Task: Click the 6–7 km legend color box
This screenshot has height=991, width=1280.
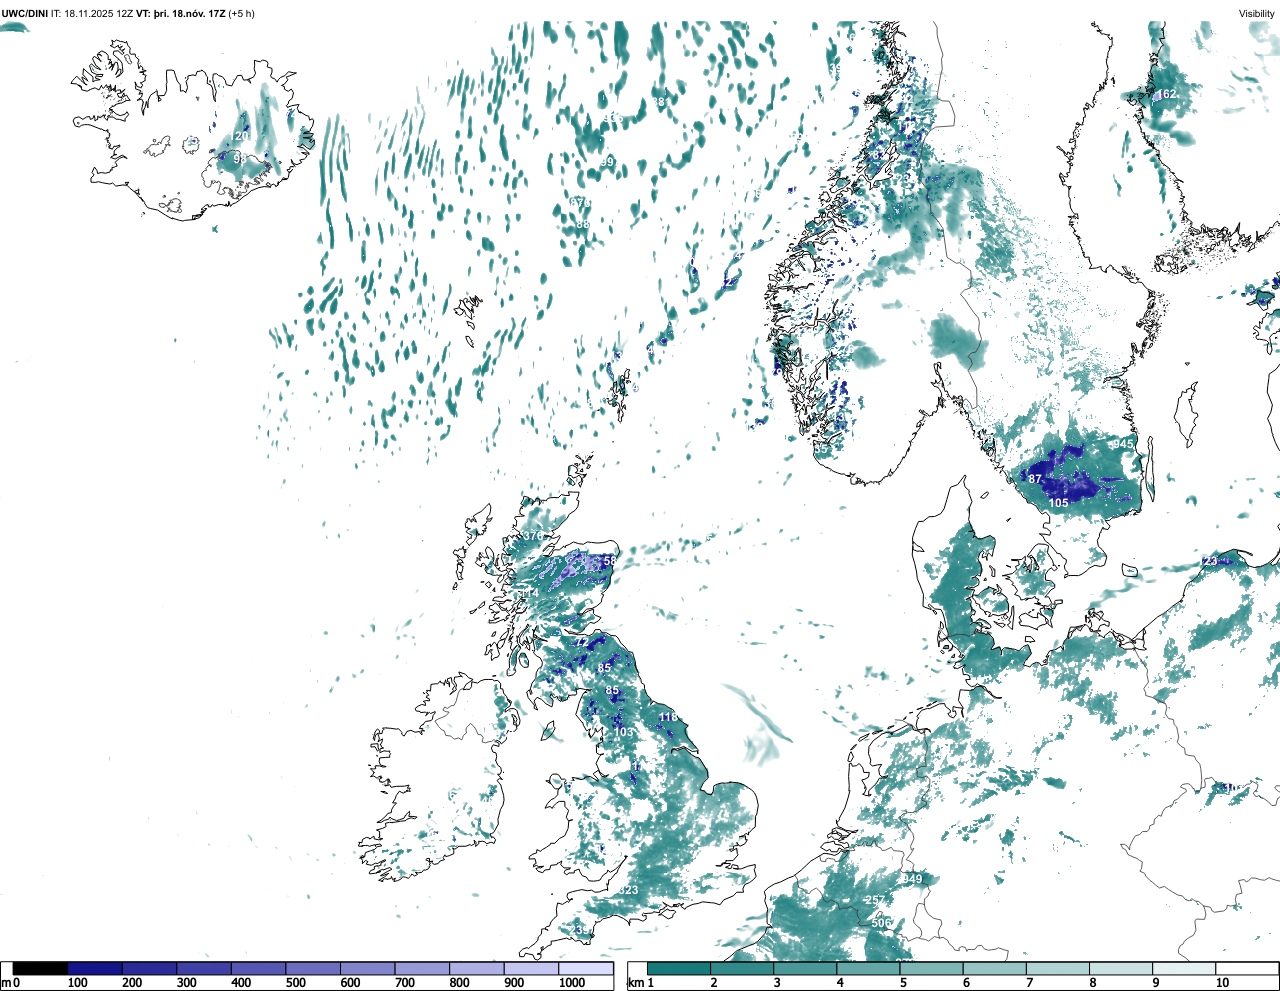Action: [994, 969]
